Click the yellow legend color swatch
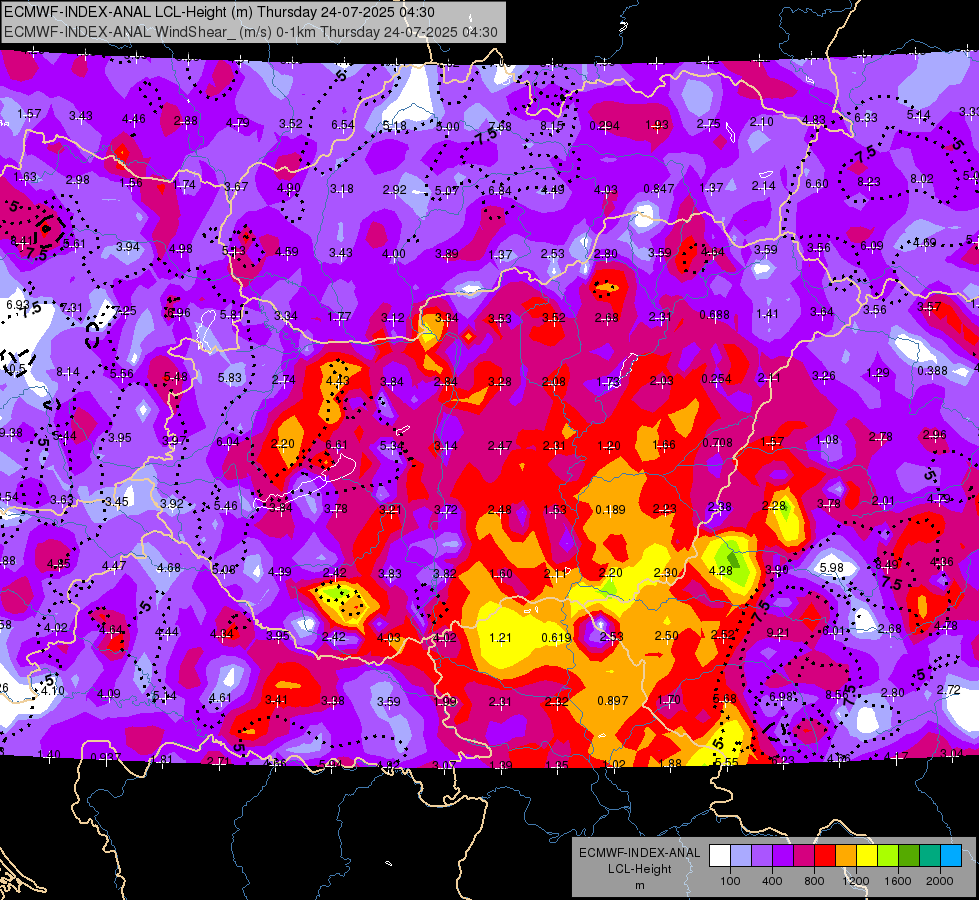This screenshot has width=979, height=900. click(867, 855)
